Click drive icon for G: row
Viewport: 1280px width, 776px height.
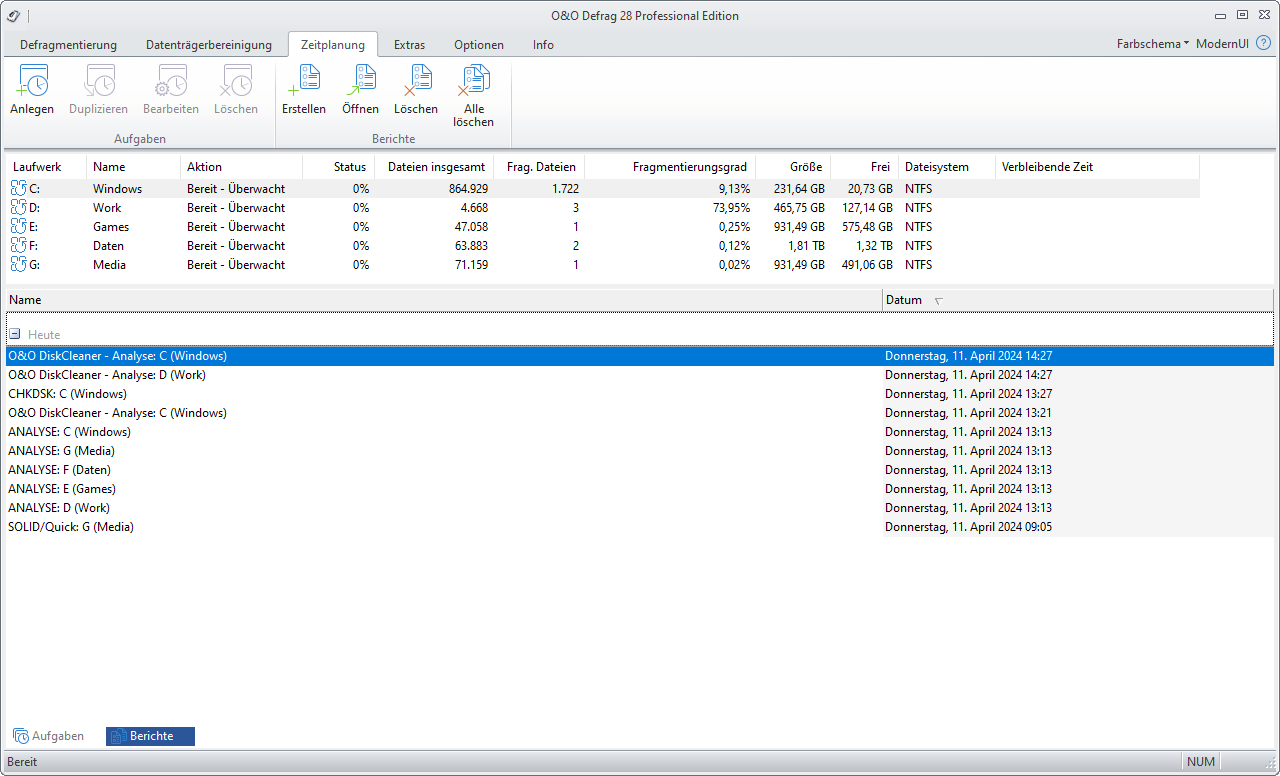point(18,264)
